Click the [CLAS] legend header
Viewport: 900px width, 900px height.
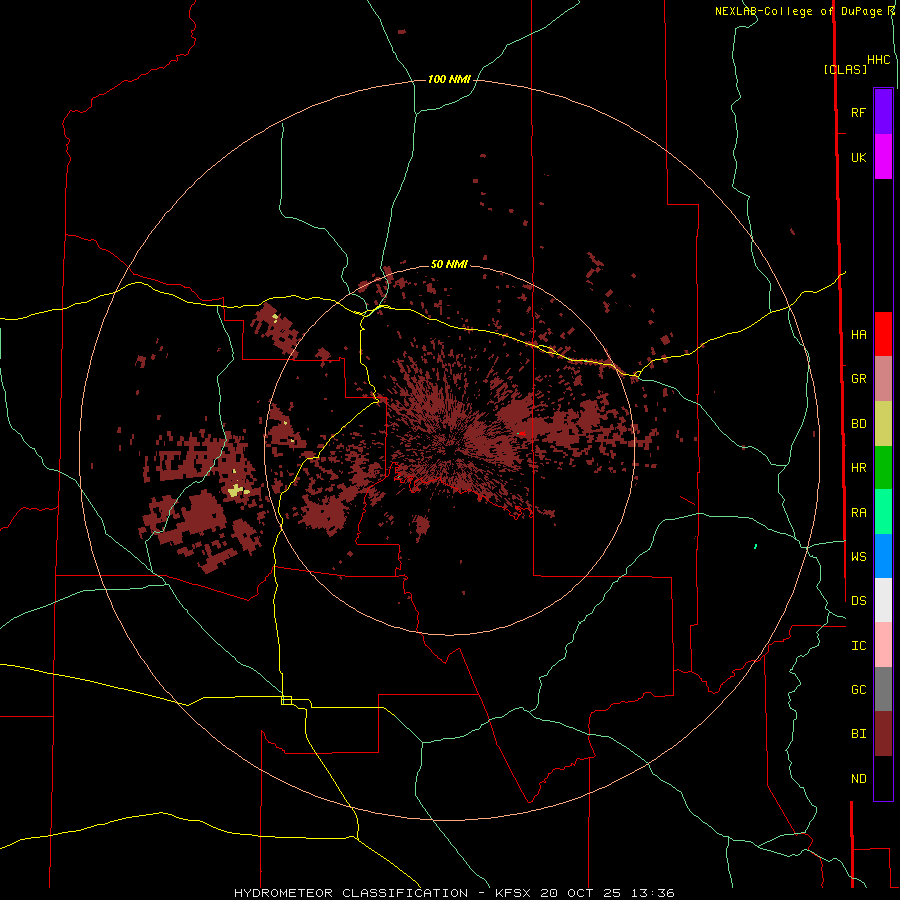[x=845, y=69]
